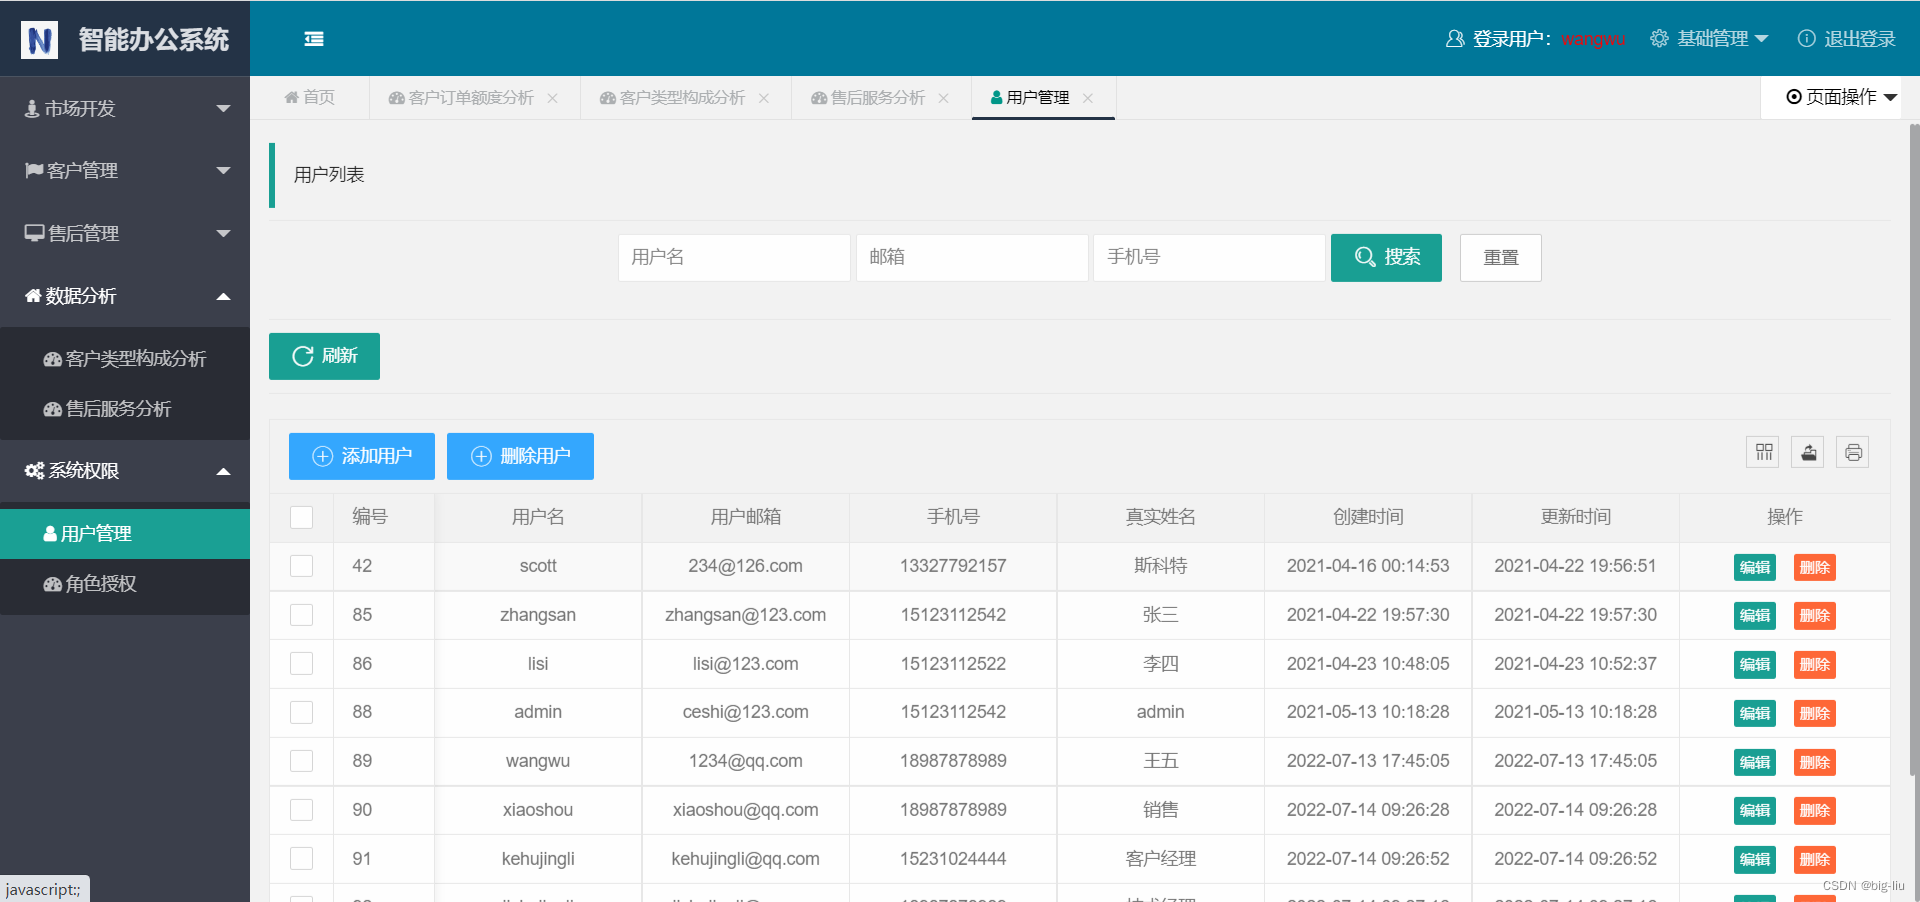Click the N logo icon
The height and width of the screenshot is (902, 1920).
tap(39, 40)
